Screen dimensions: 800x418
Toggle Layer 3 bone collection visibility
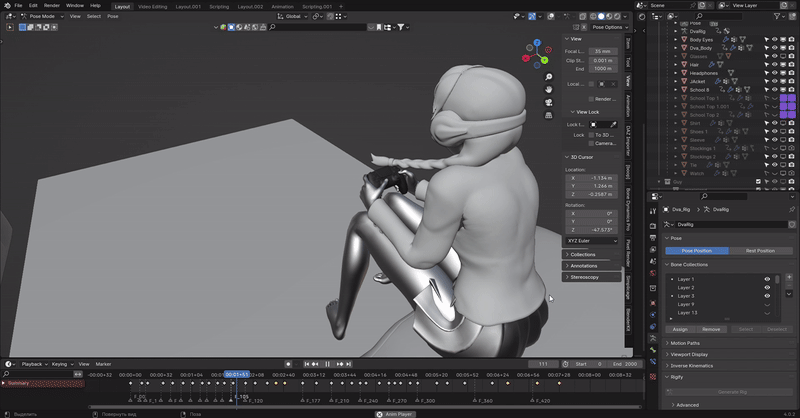[767, 296]
